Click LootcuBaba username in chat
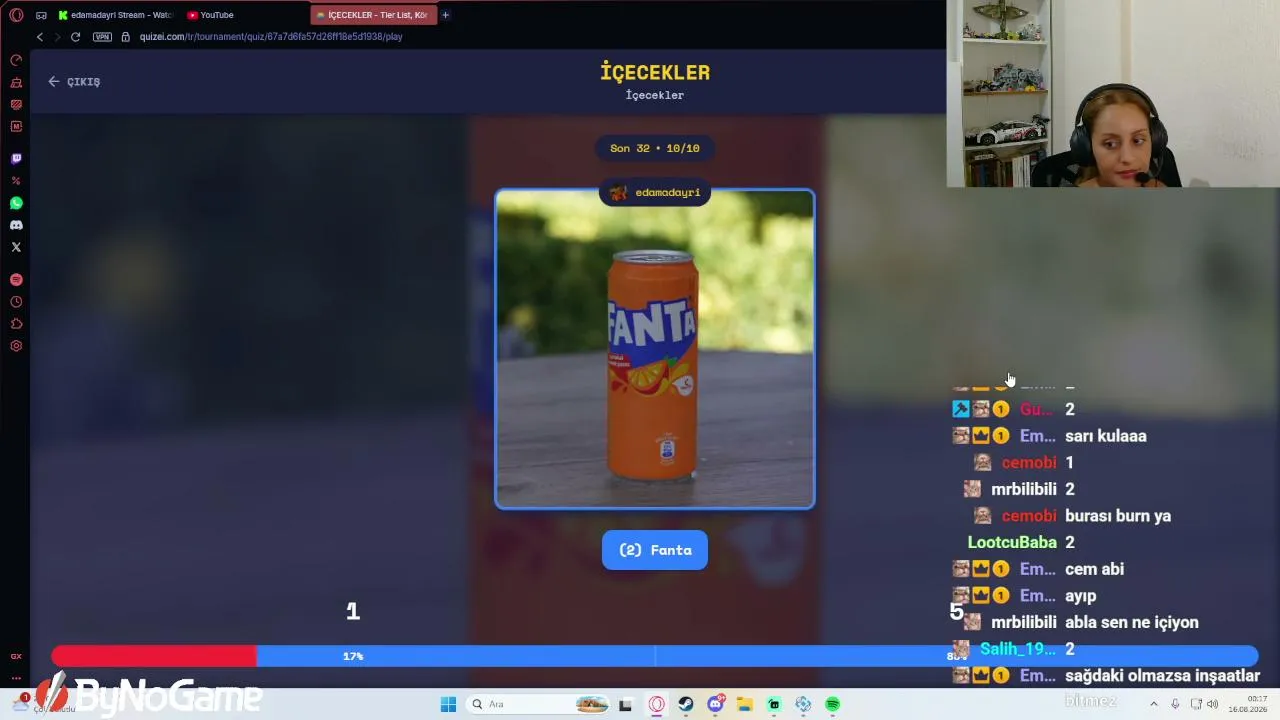Image resolution: width=1280 pixels, height=720 pixels. pyautogui.click(x=1012, y=542)
